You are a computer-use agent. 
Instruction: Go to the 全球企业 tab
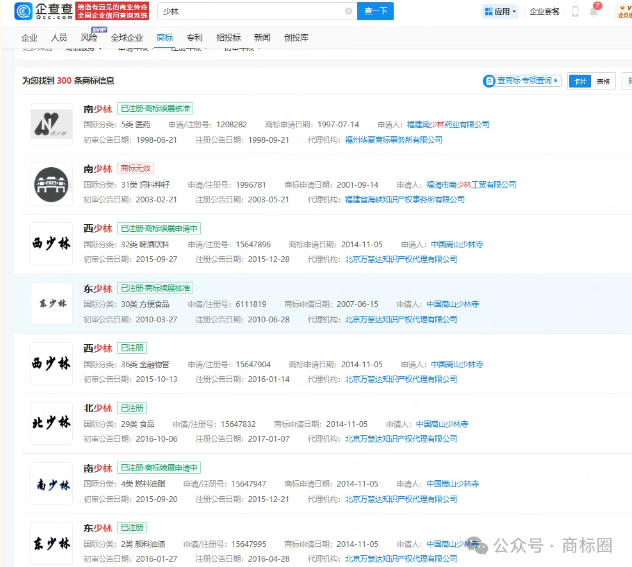[127, 37]
